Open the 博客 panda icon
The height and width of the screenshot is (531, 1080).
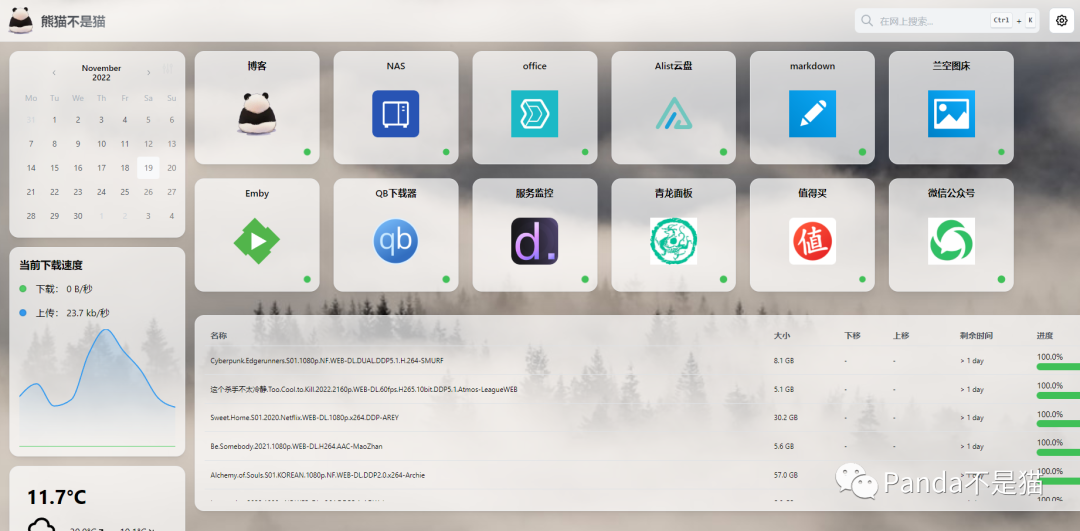point(257,114)
